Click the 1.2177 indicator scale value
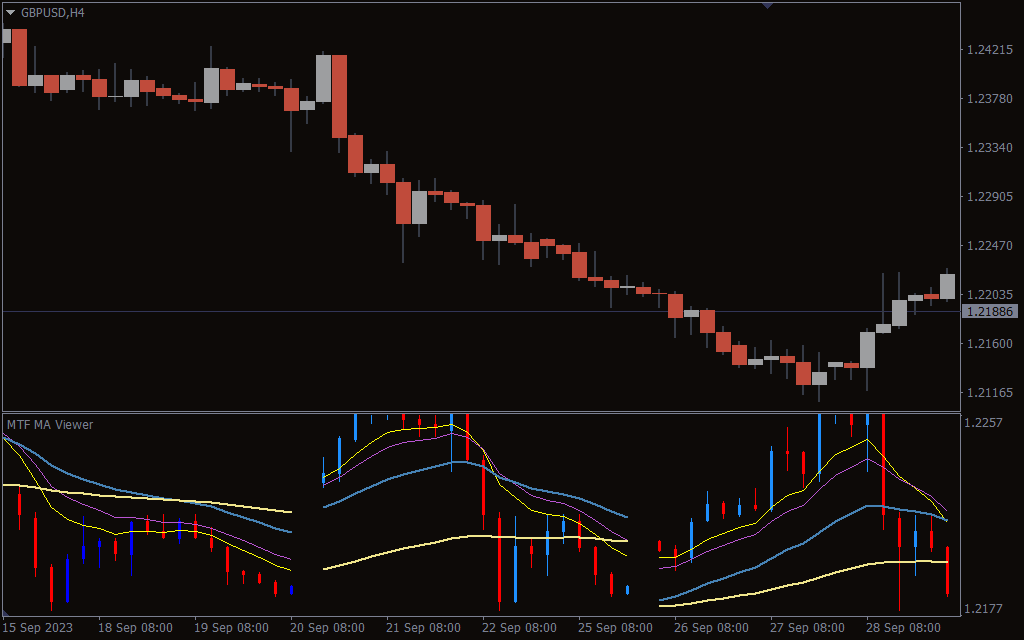The image size is (1024, 640). [x=983, y=609]
